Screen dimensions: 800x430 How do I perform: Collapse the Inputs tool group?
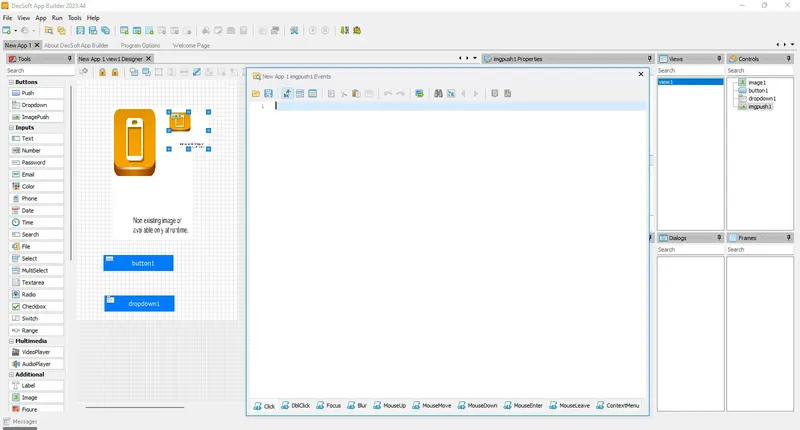(11, 128)
